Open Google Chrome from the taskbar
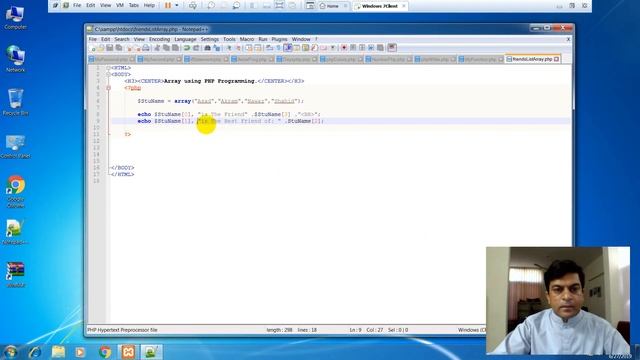The image size is (640, 360). 105,352
